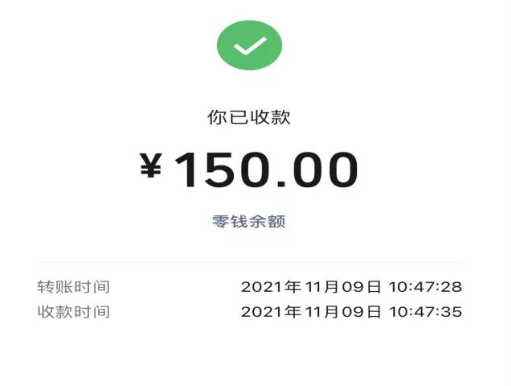
Task: Select the time 10:47:28
Action: click(425, 287)
